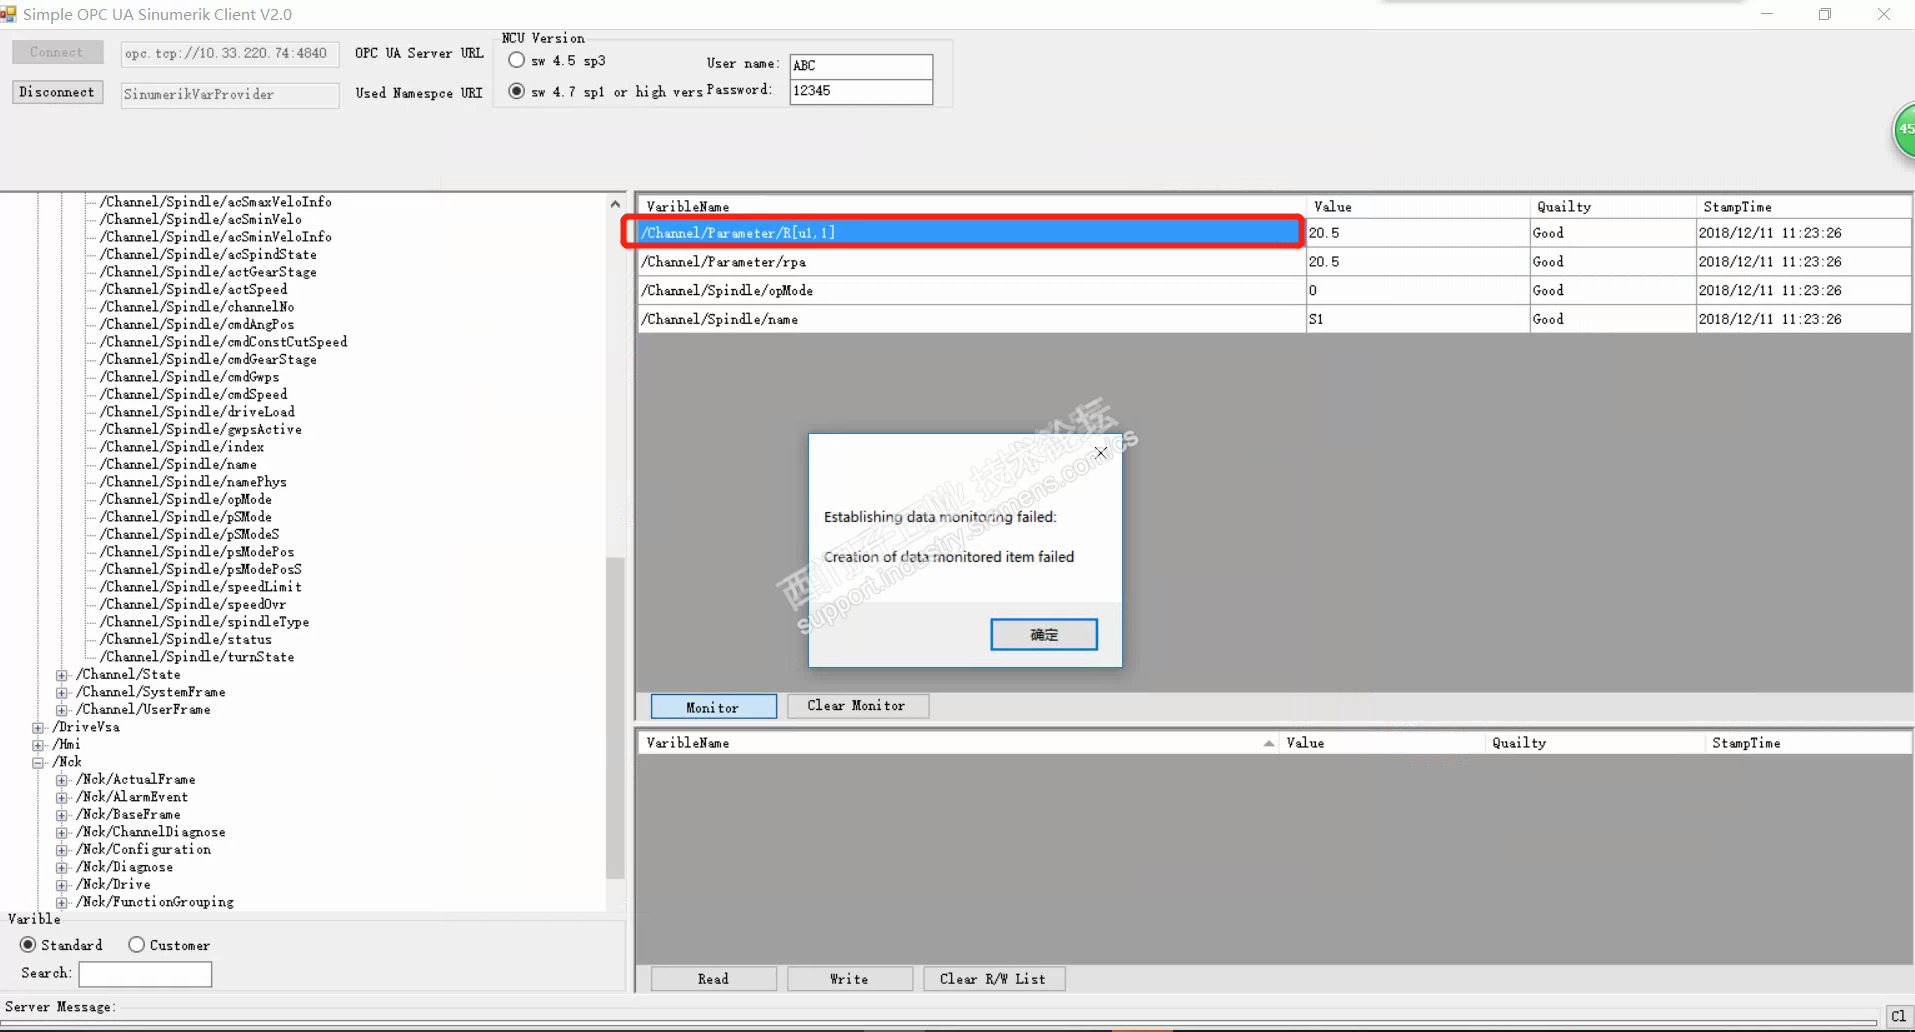1915x1032 pixels.
Task: Click the S1 value cell
Action: 1417,320
